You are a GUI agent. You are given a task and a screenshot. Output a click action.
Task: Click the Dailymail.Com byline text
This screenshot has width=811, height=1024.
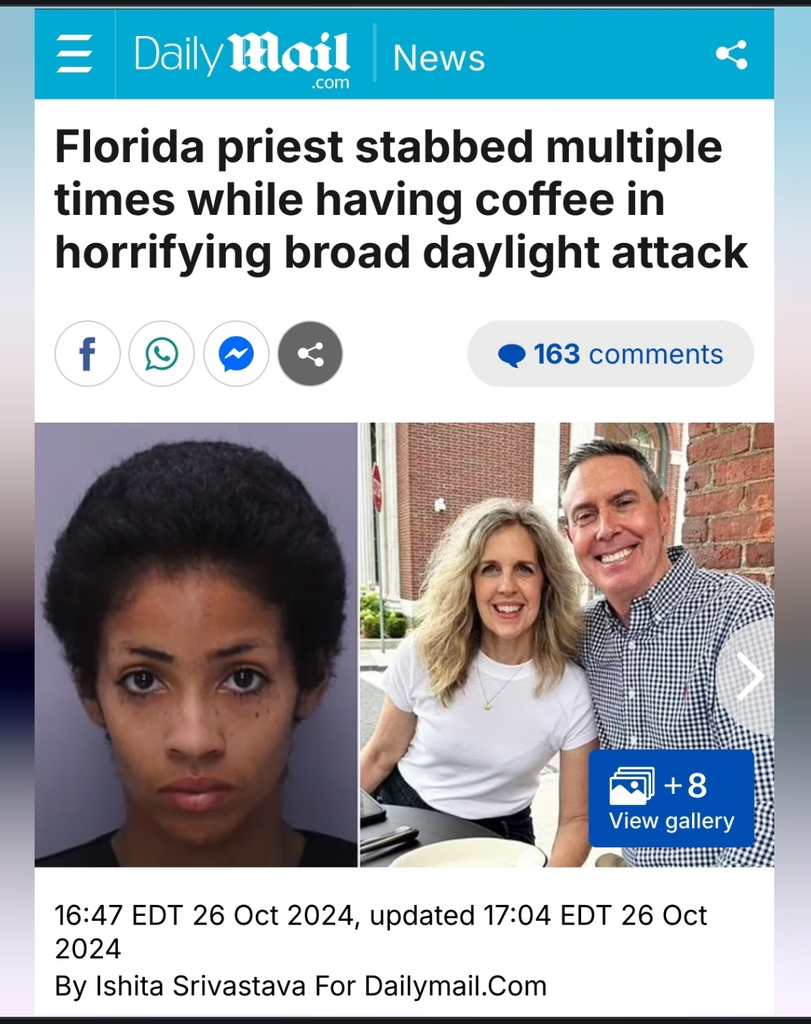click(455, 986)
